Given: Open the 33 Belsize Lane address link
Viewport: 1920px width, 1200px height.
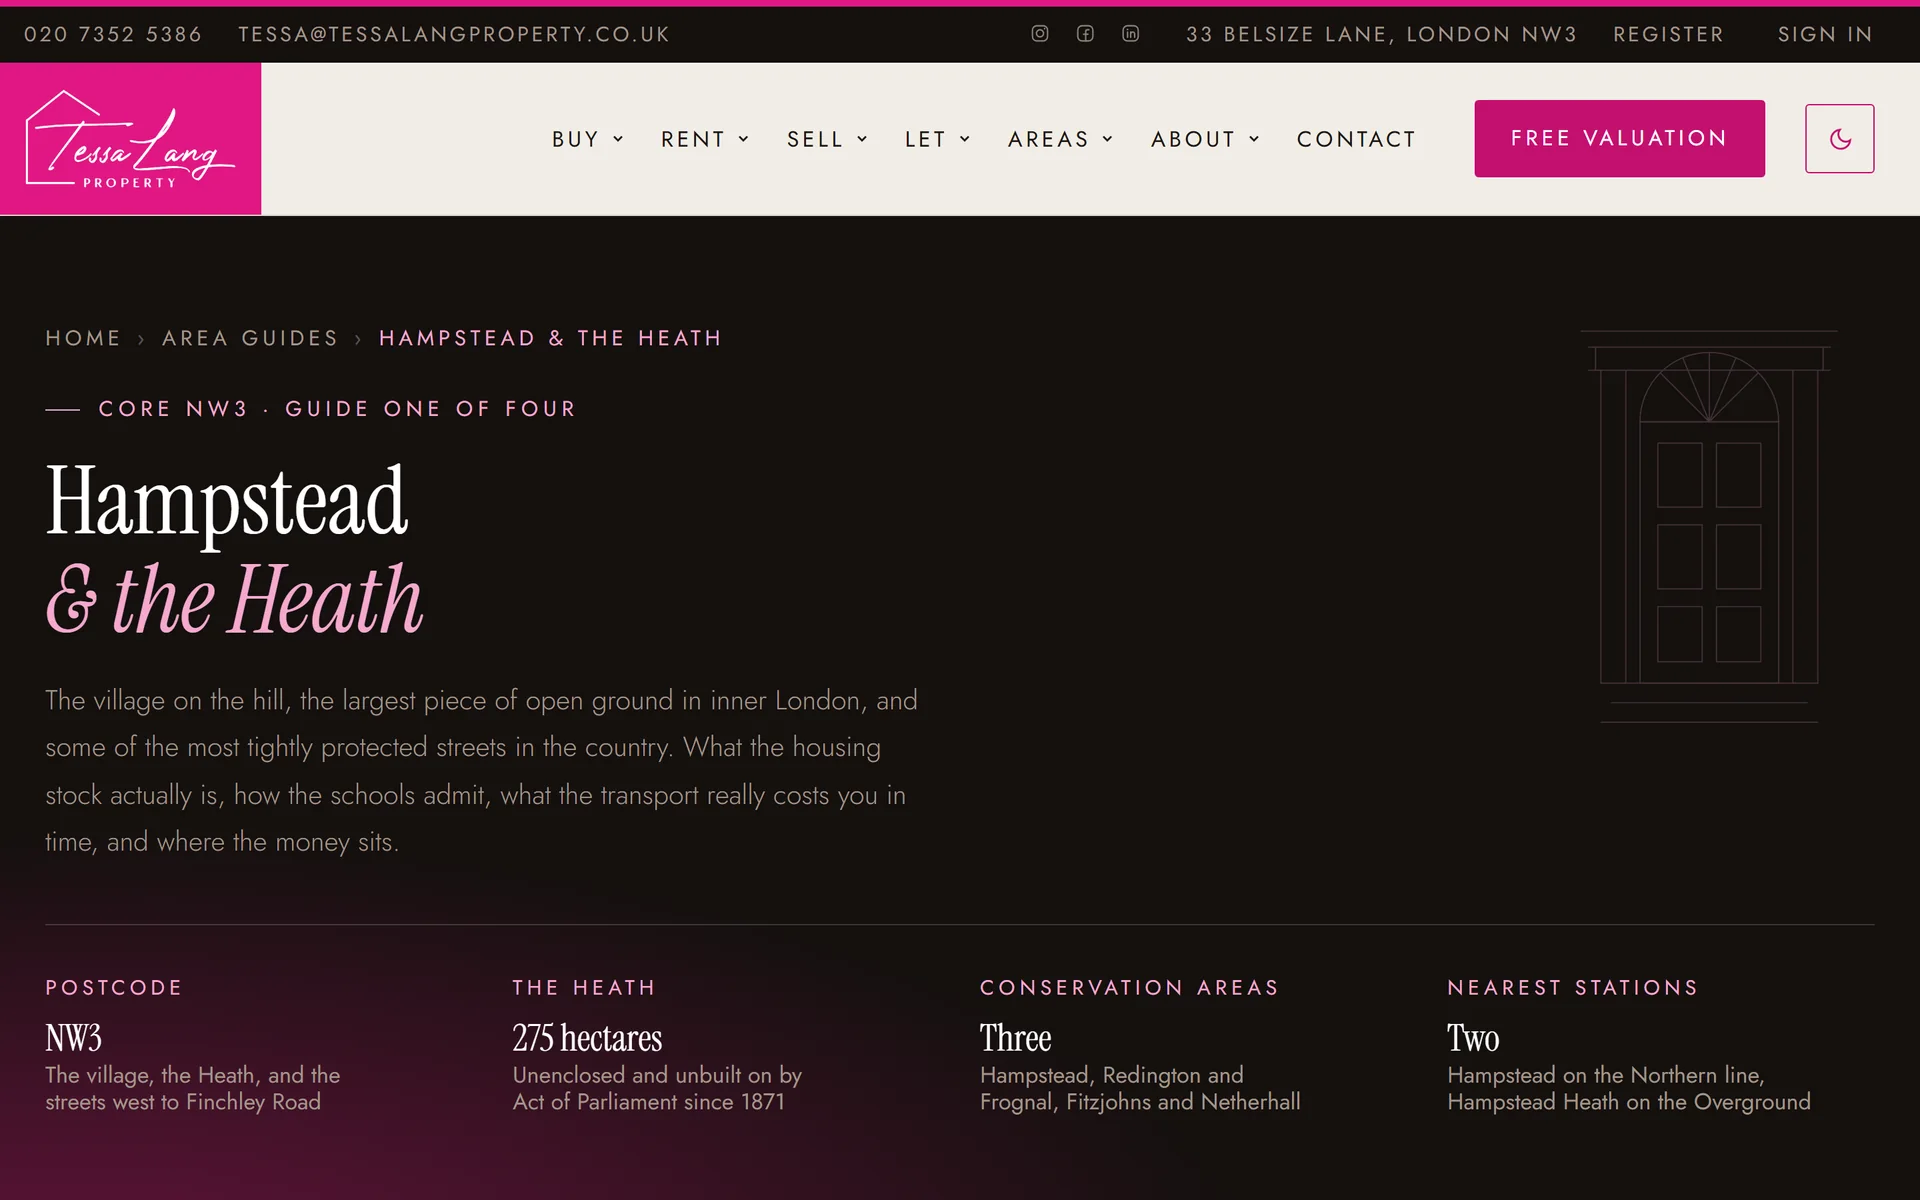Looking at the screenshot, I should [x=1381, y=34].
